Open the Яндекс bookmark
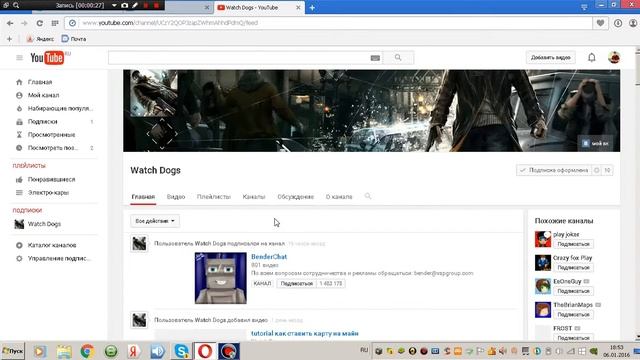 [40, 39]
